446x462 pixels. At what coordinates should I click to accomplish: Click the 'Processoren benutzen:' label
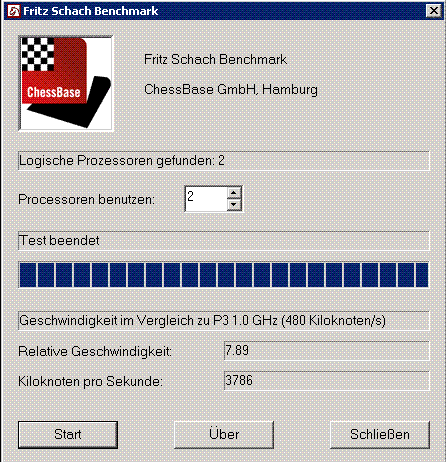[87, 199]
